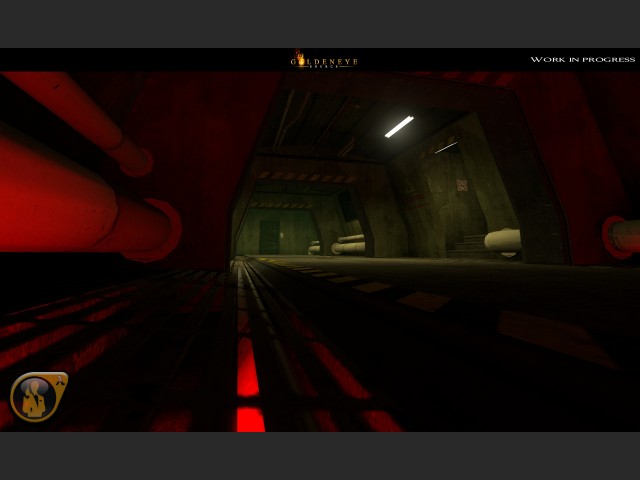The image size is (640, 480).
Task: Click the 'Work in progress' text
Action: click(x=582, y=60)
